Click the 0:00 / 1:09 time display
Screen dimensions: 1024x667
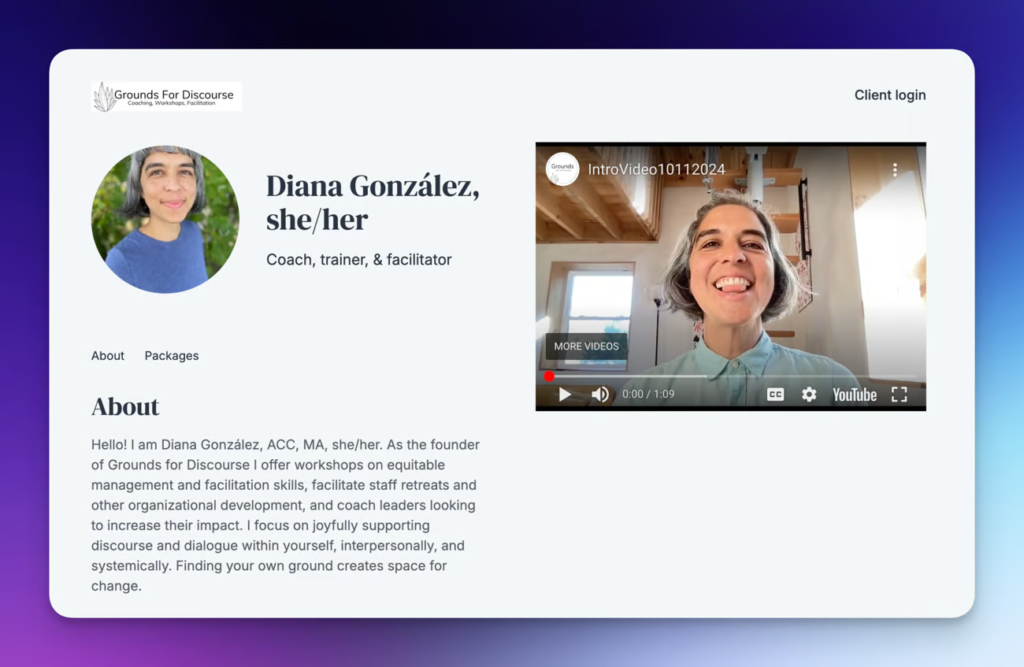[x=648, y=395]
